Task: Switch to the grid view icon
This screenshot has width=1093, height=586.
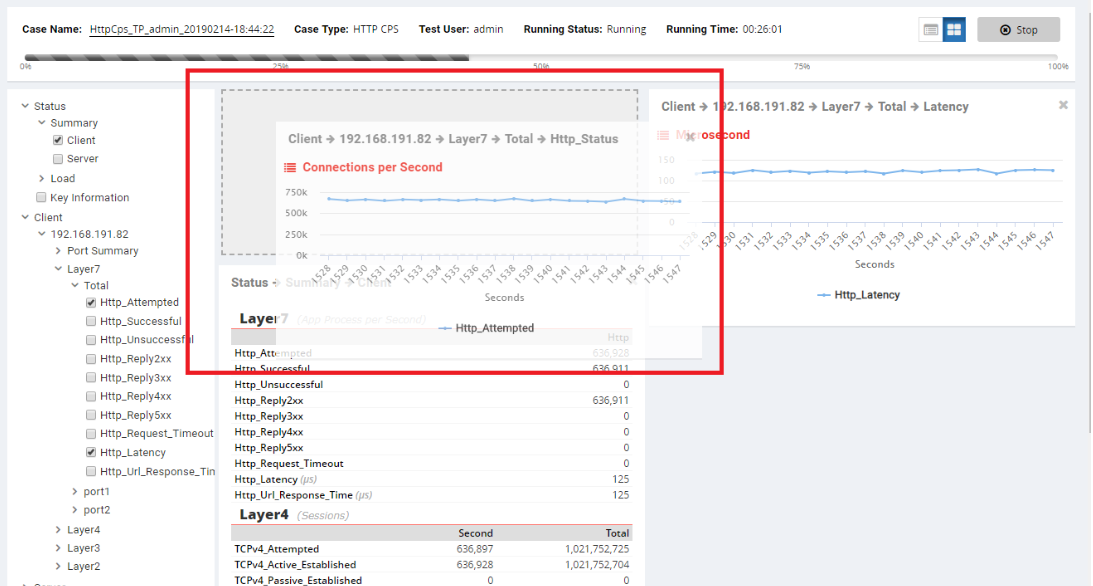Action: (954, 30)
